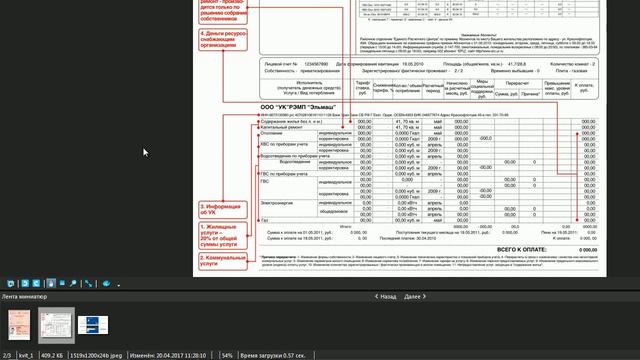
Task: Go to previous image with Назад
Action: [385, 297]
